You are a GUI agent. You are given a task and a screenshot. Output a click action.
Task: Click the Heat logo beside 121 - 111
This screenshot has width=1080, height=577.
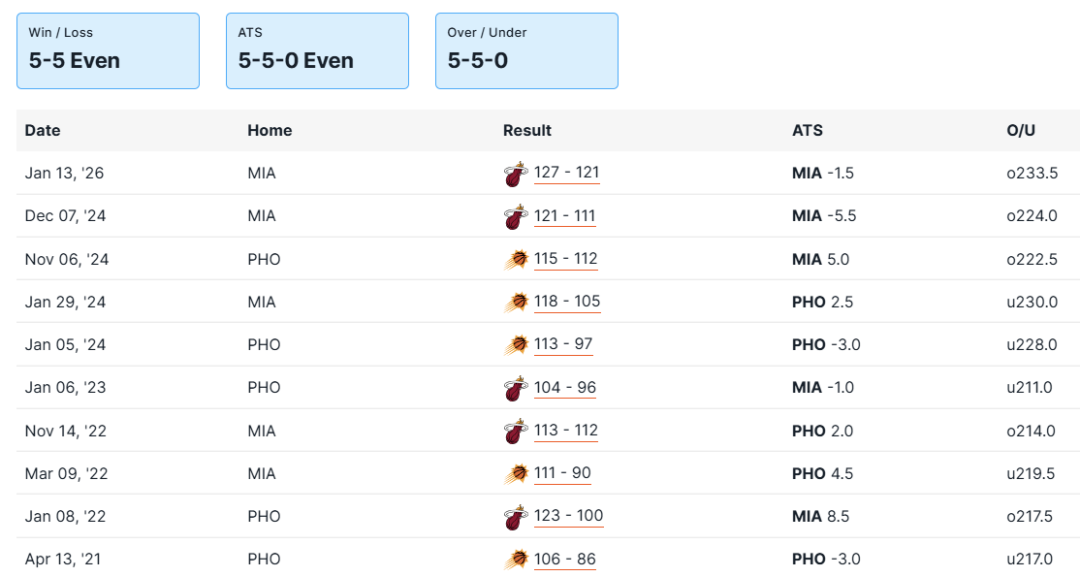click(515, 217)
